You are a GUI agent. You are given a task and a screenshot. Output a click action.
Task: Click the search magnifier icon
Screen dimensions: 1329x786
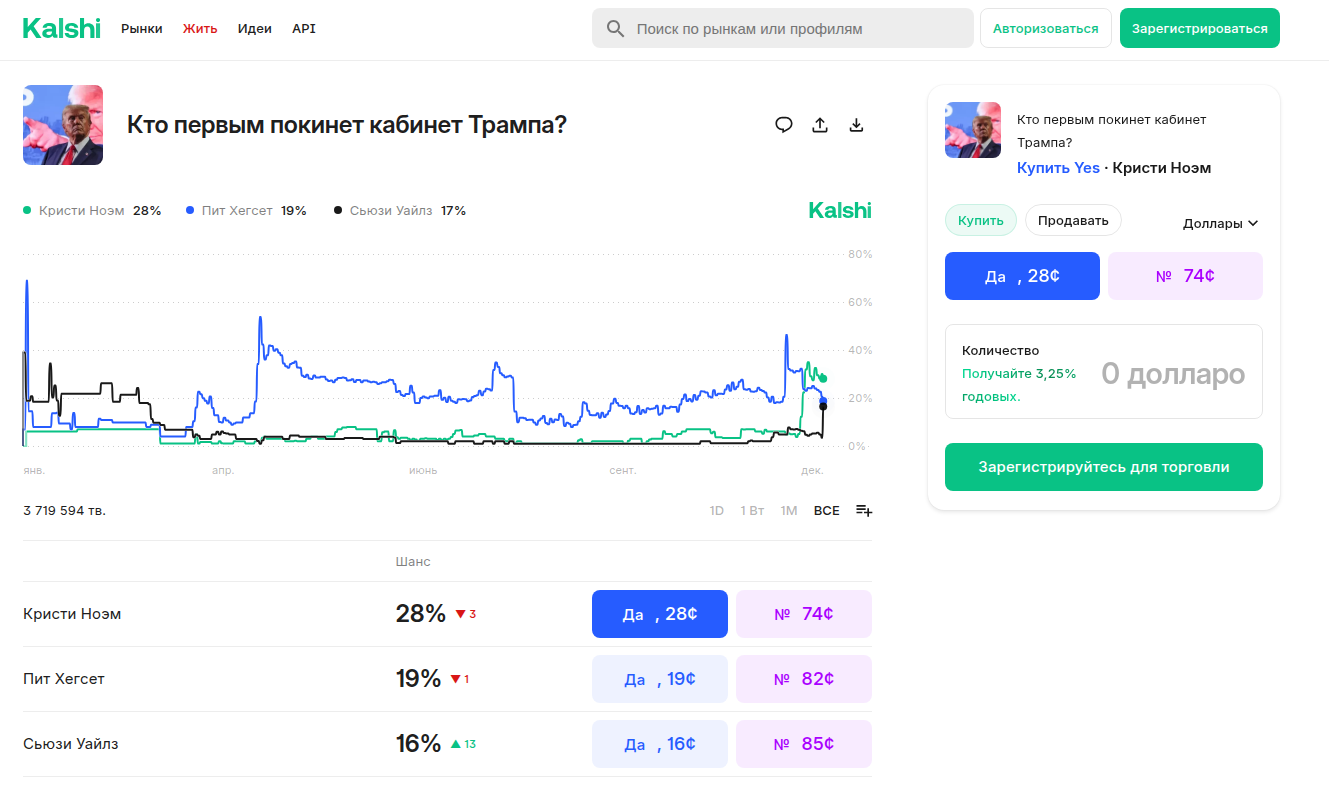[616, 29]
